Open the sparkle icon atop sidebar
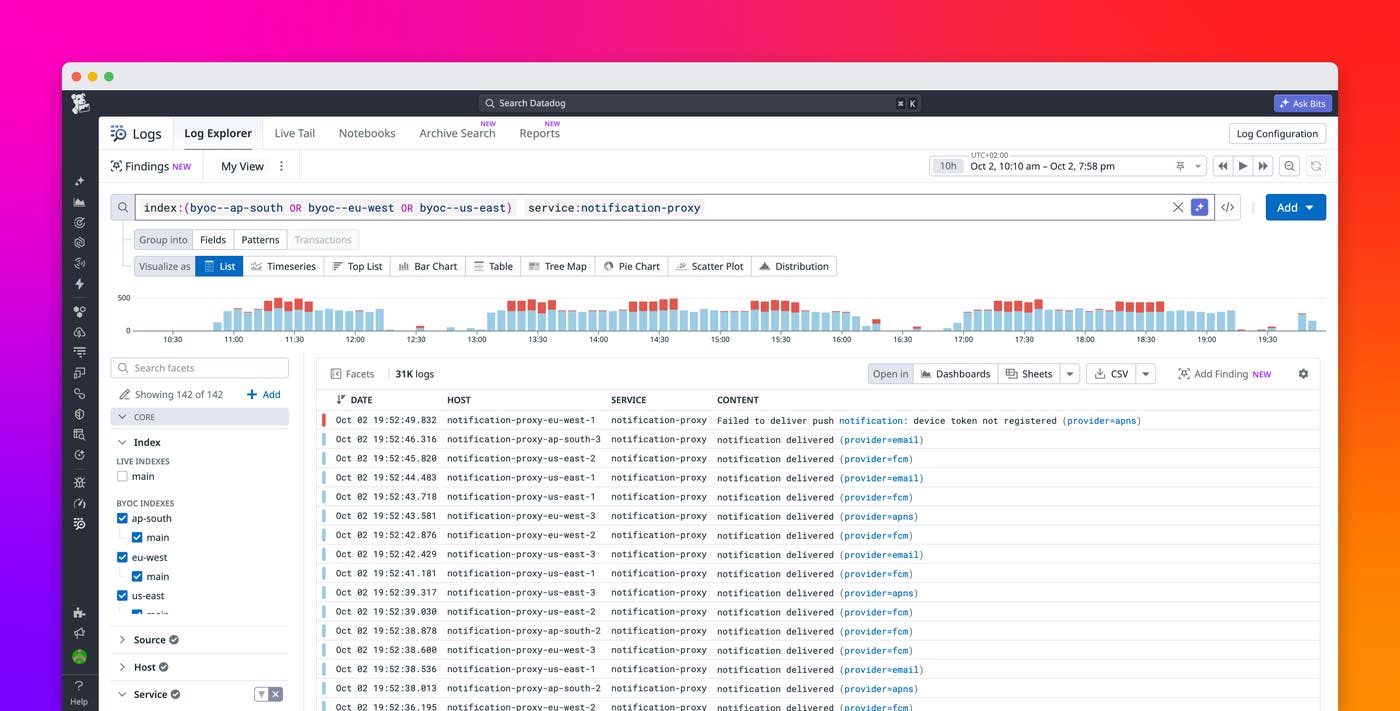This screenshot has width=1400, height=711. click(79, 181)
